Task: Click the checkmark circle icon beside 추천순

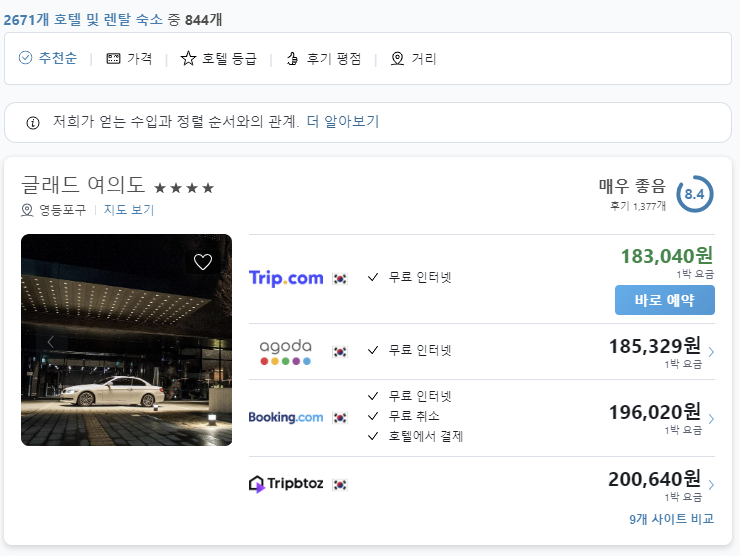Action: pos(25,58)
